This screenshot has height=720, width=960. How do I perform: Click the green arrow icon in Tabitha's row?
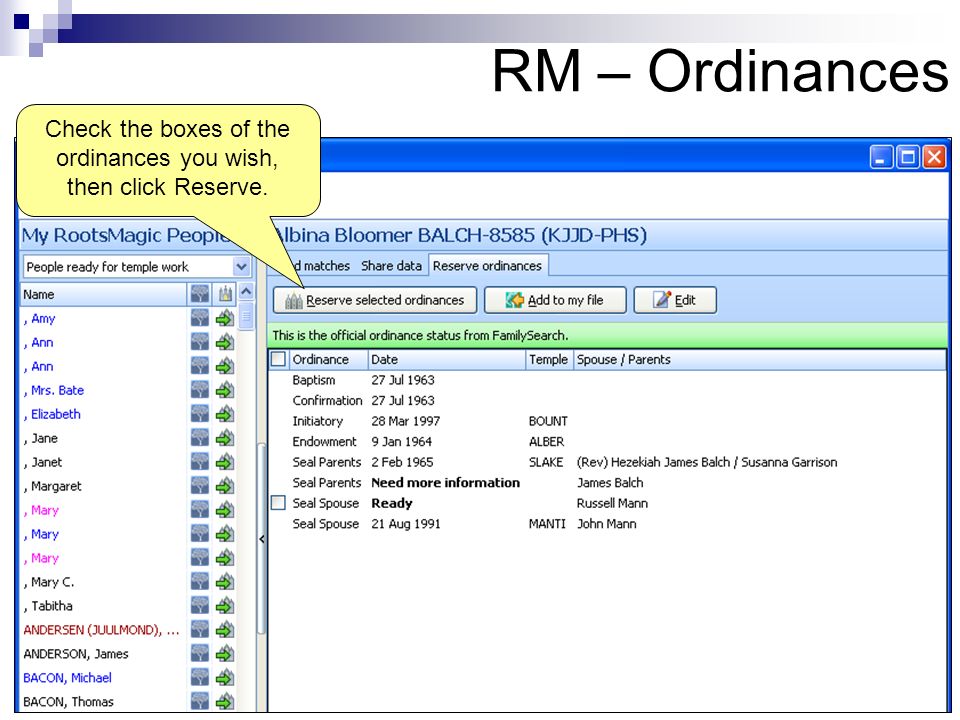coord(225,606)
